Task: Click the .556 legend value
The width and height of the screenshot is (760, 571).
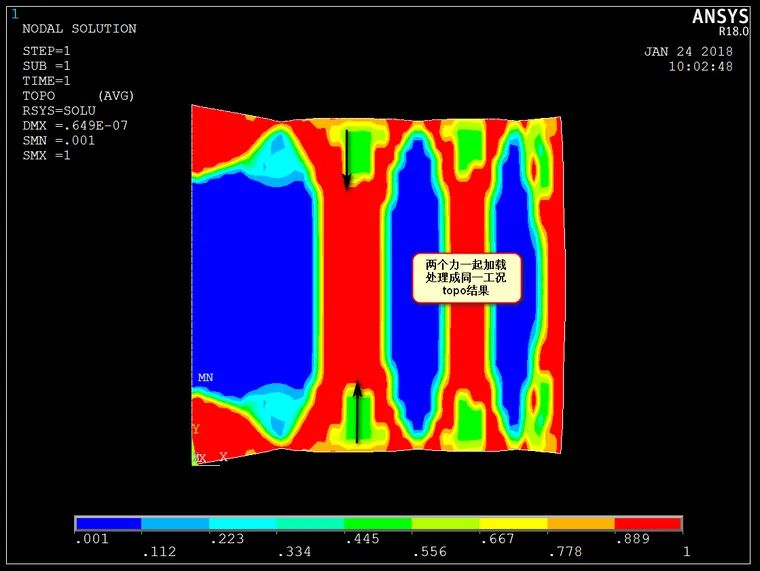Action: click(430, 552)
